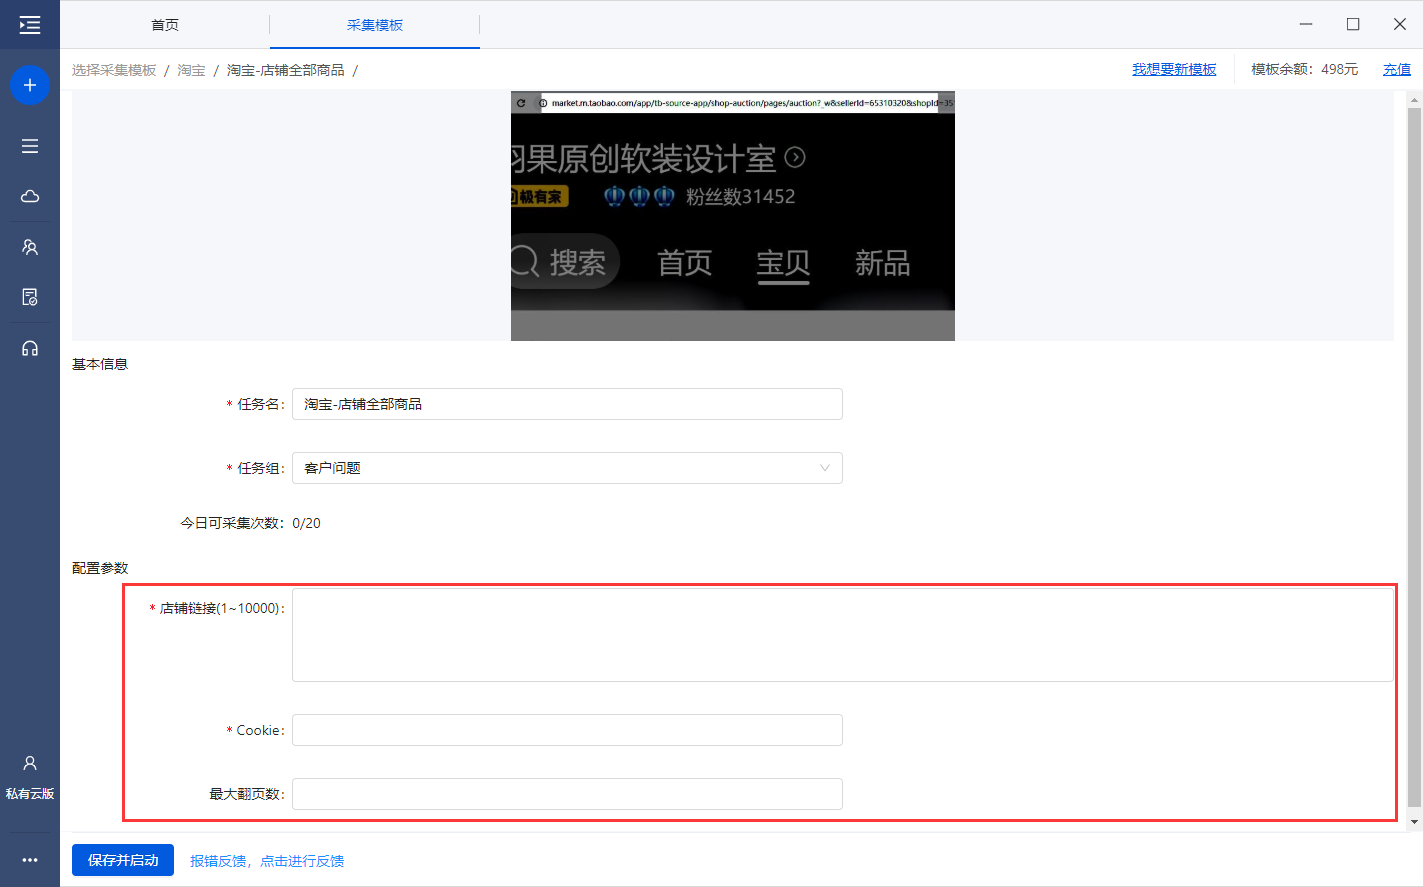Open the three-dots more menu in sidebar

(x=30, y=860)
